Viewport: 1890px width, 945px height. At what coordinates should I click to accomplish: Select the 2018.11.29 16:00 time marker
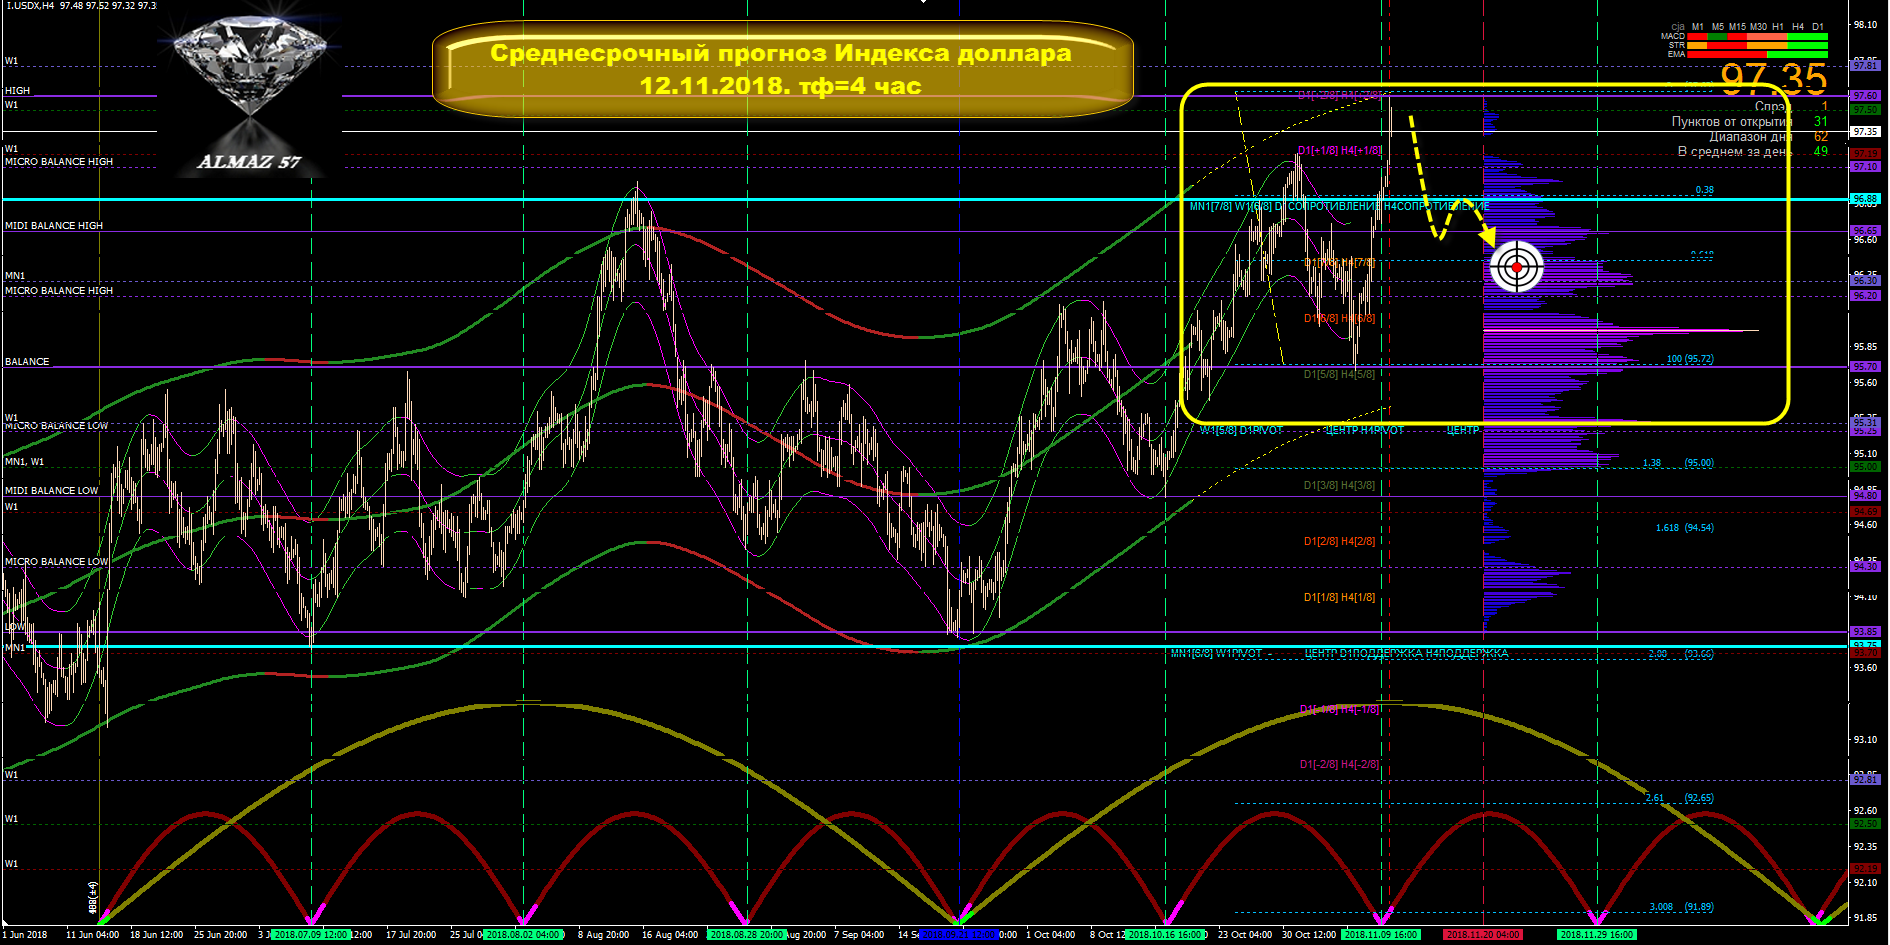click(1596, 935)
